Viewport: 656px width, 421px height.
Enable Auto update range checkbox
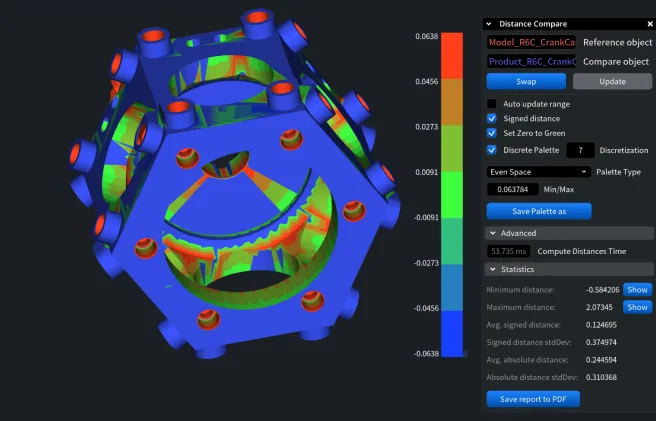point(492,104)
